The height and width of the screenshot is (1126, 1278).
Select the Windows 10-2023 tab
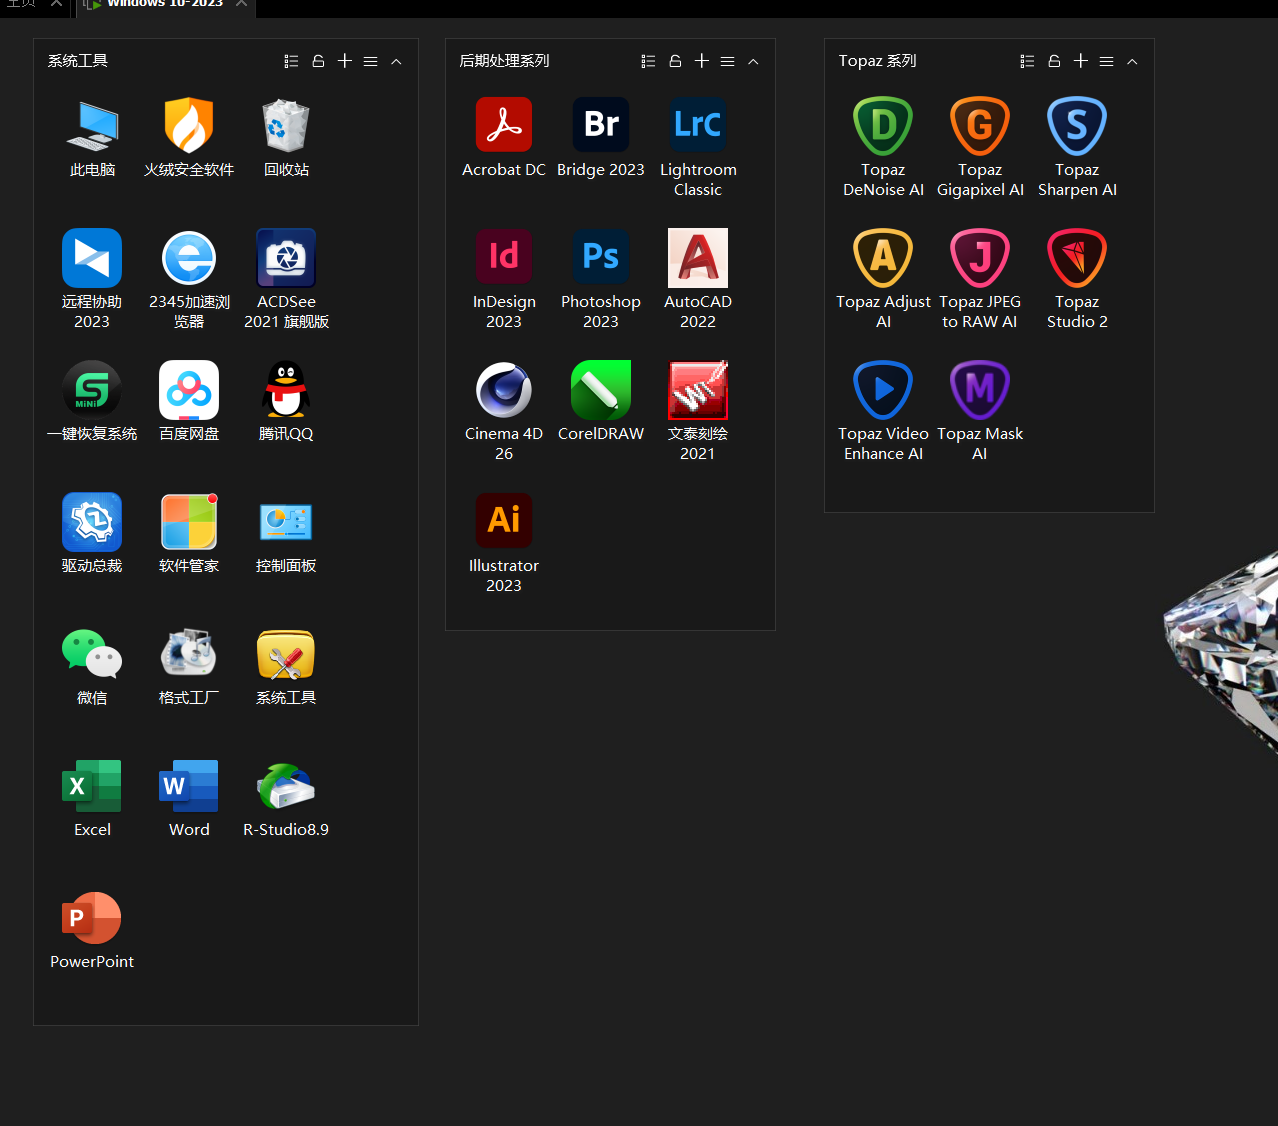point(165,5)
